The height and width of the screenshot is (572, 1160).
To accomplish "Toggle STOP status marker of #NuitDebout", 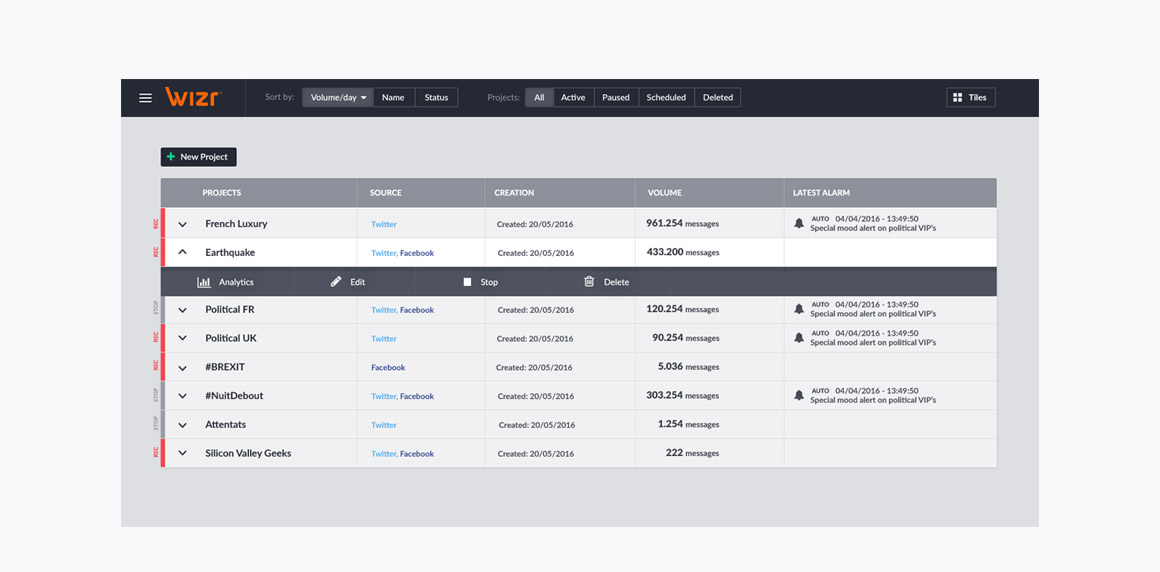I will pos(157,395).
